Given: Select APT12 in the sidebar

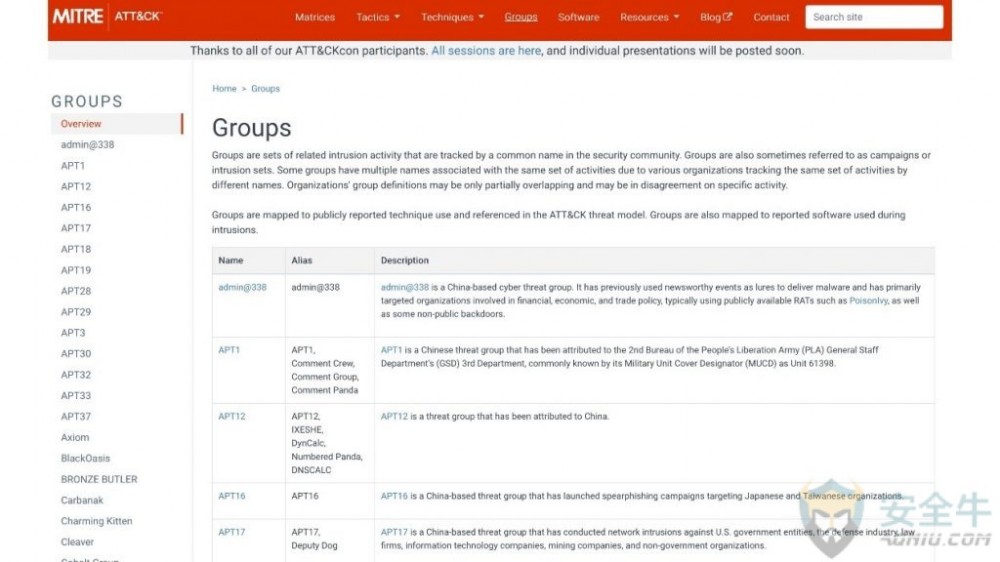Looking at the screenshot, I should 76,186.
